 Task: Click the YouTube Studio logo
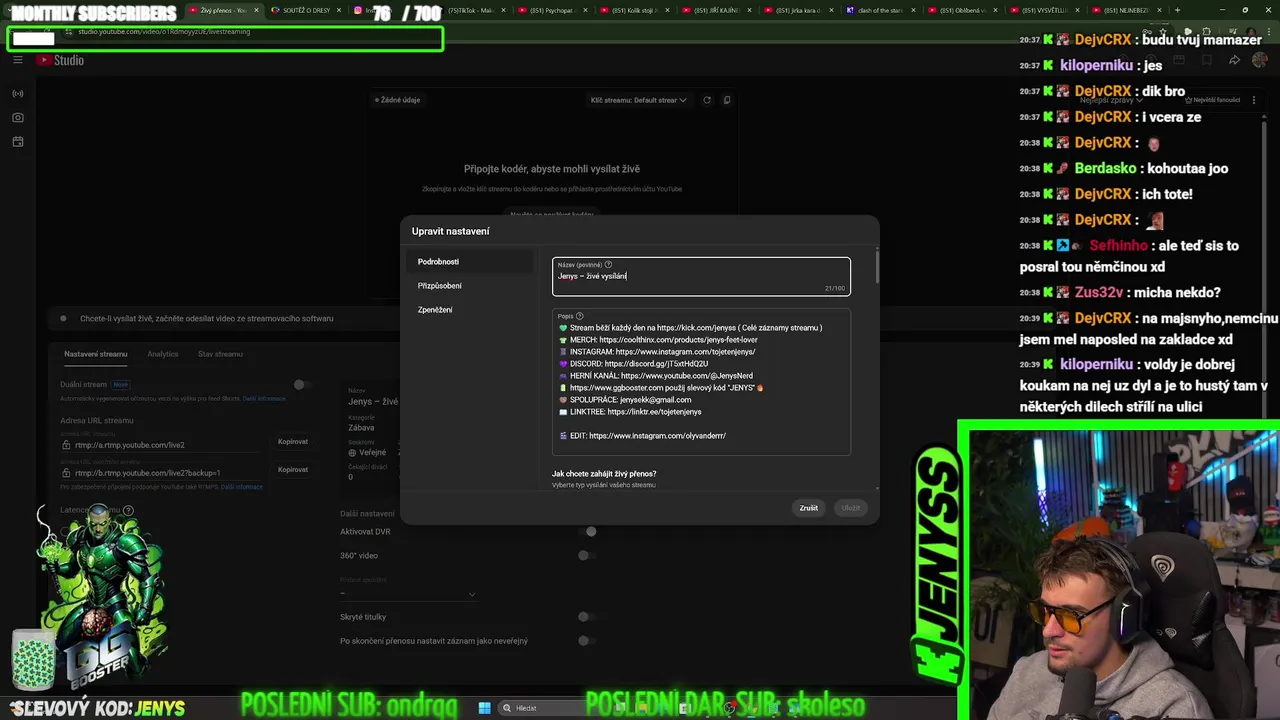pyautogui.click(x=60, y=60)
